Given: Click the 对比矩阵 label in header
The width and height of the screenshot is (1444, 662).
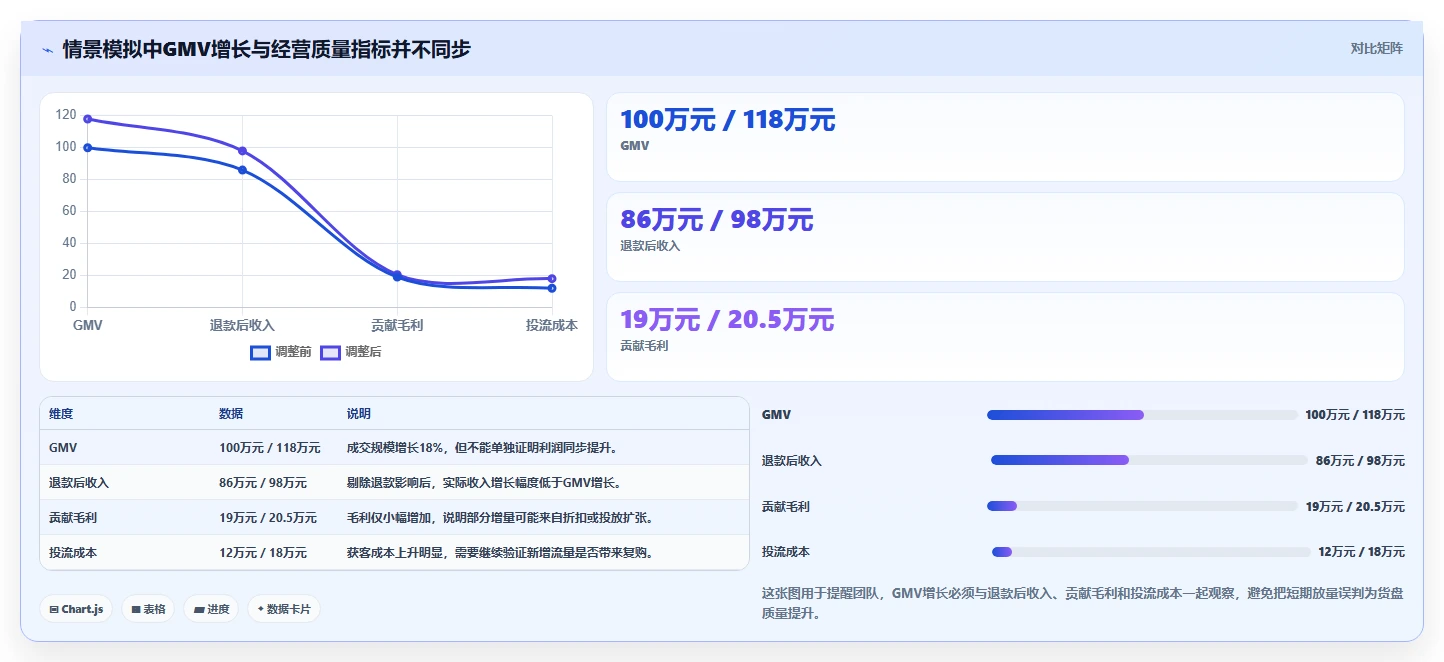Looking at the screenshot, I should pyautogui.click(x=1376, y=48).
